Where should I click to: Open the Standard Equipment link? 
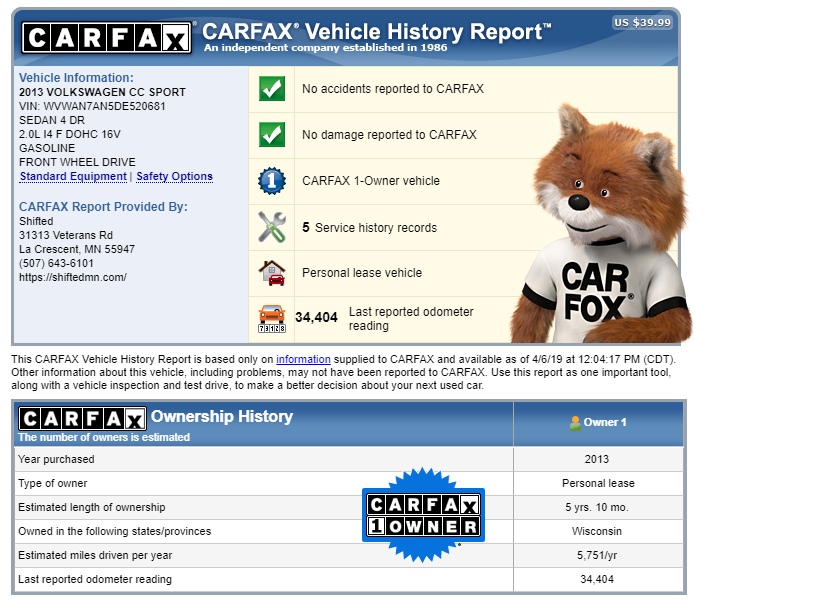[73, 177]
